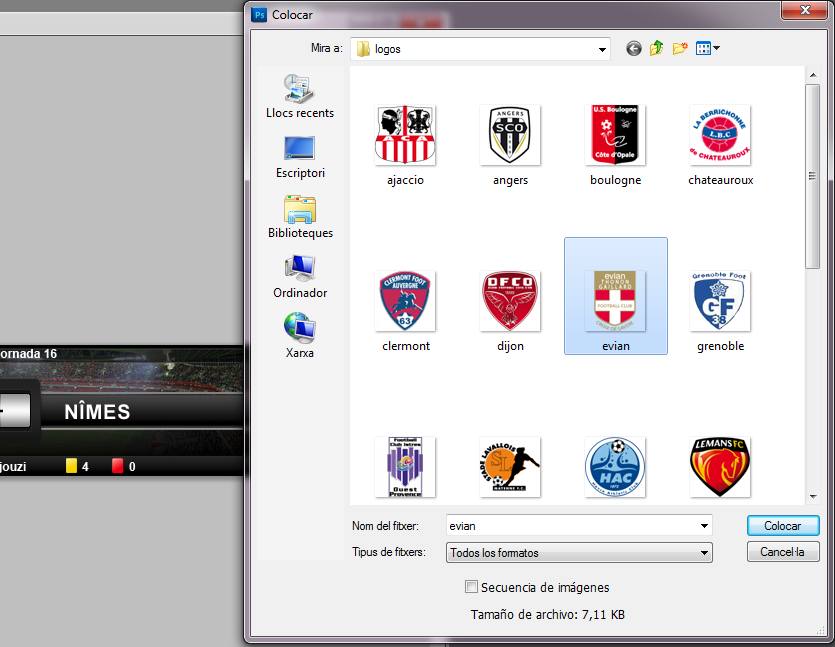Create a new folder icon
The height and width of the screenshot is (647, 835).
pyautogui.click(x=680, y=48)
